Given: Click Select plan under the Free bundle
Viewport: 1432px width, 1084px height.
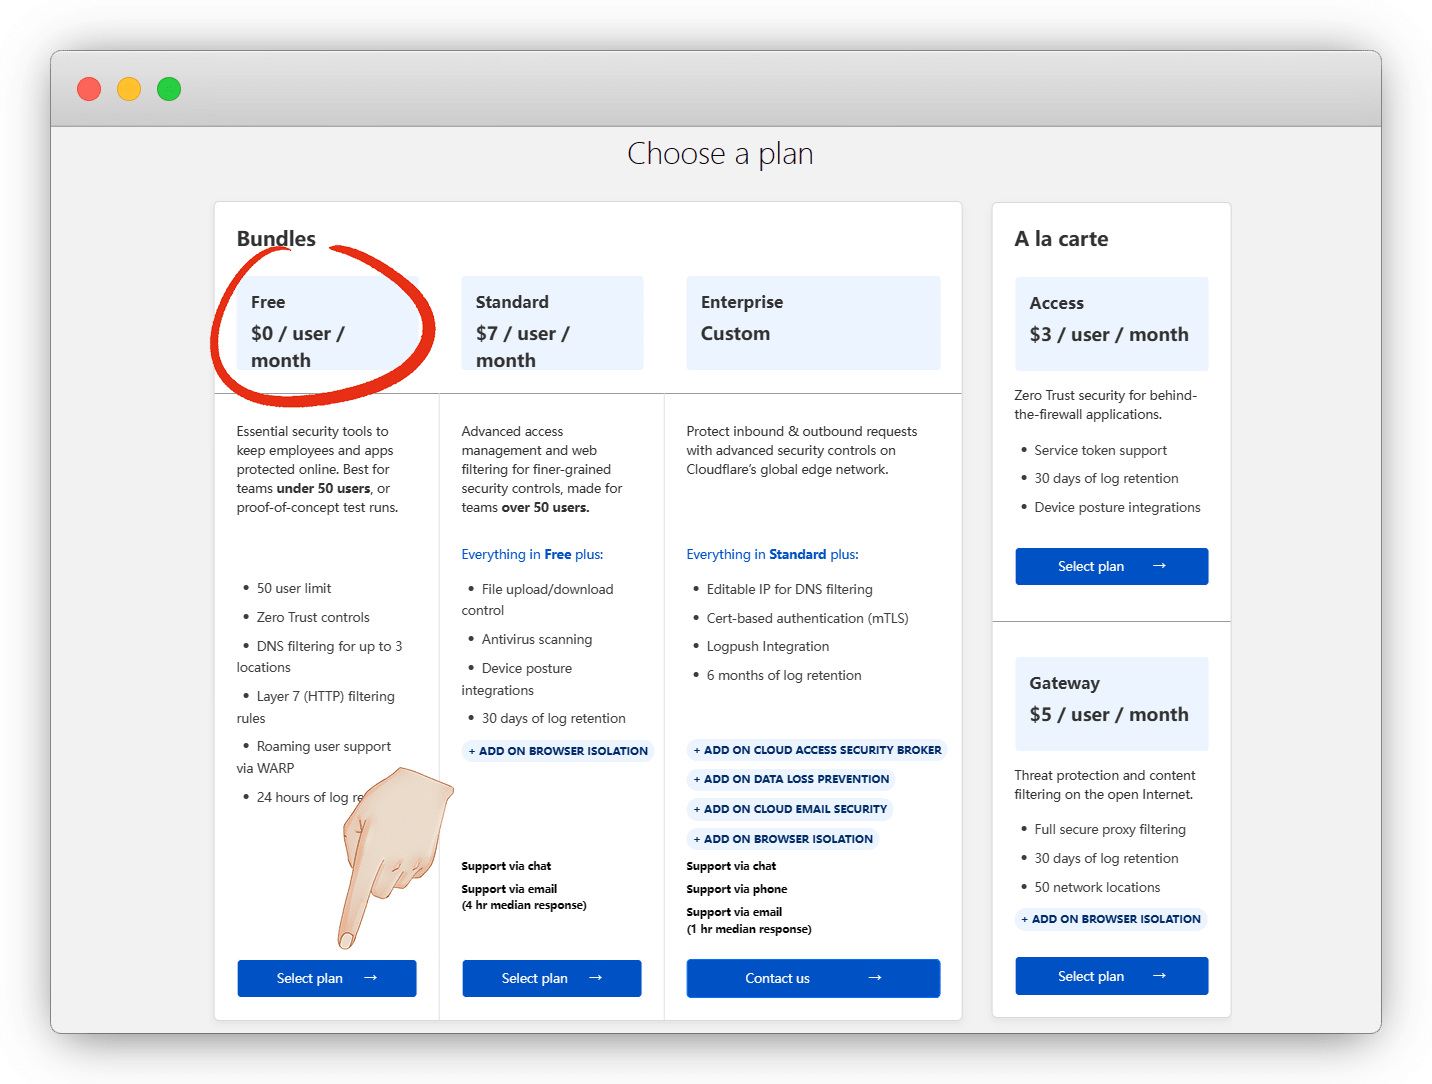Looking at the screenshot, I should [309, 978].
